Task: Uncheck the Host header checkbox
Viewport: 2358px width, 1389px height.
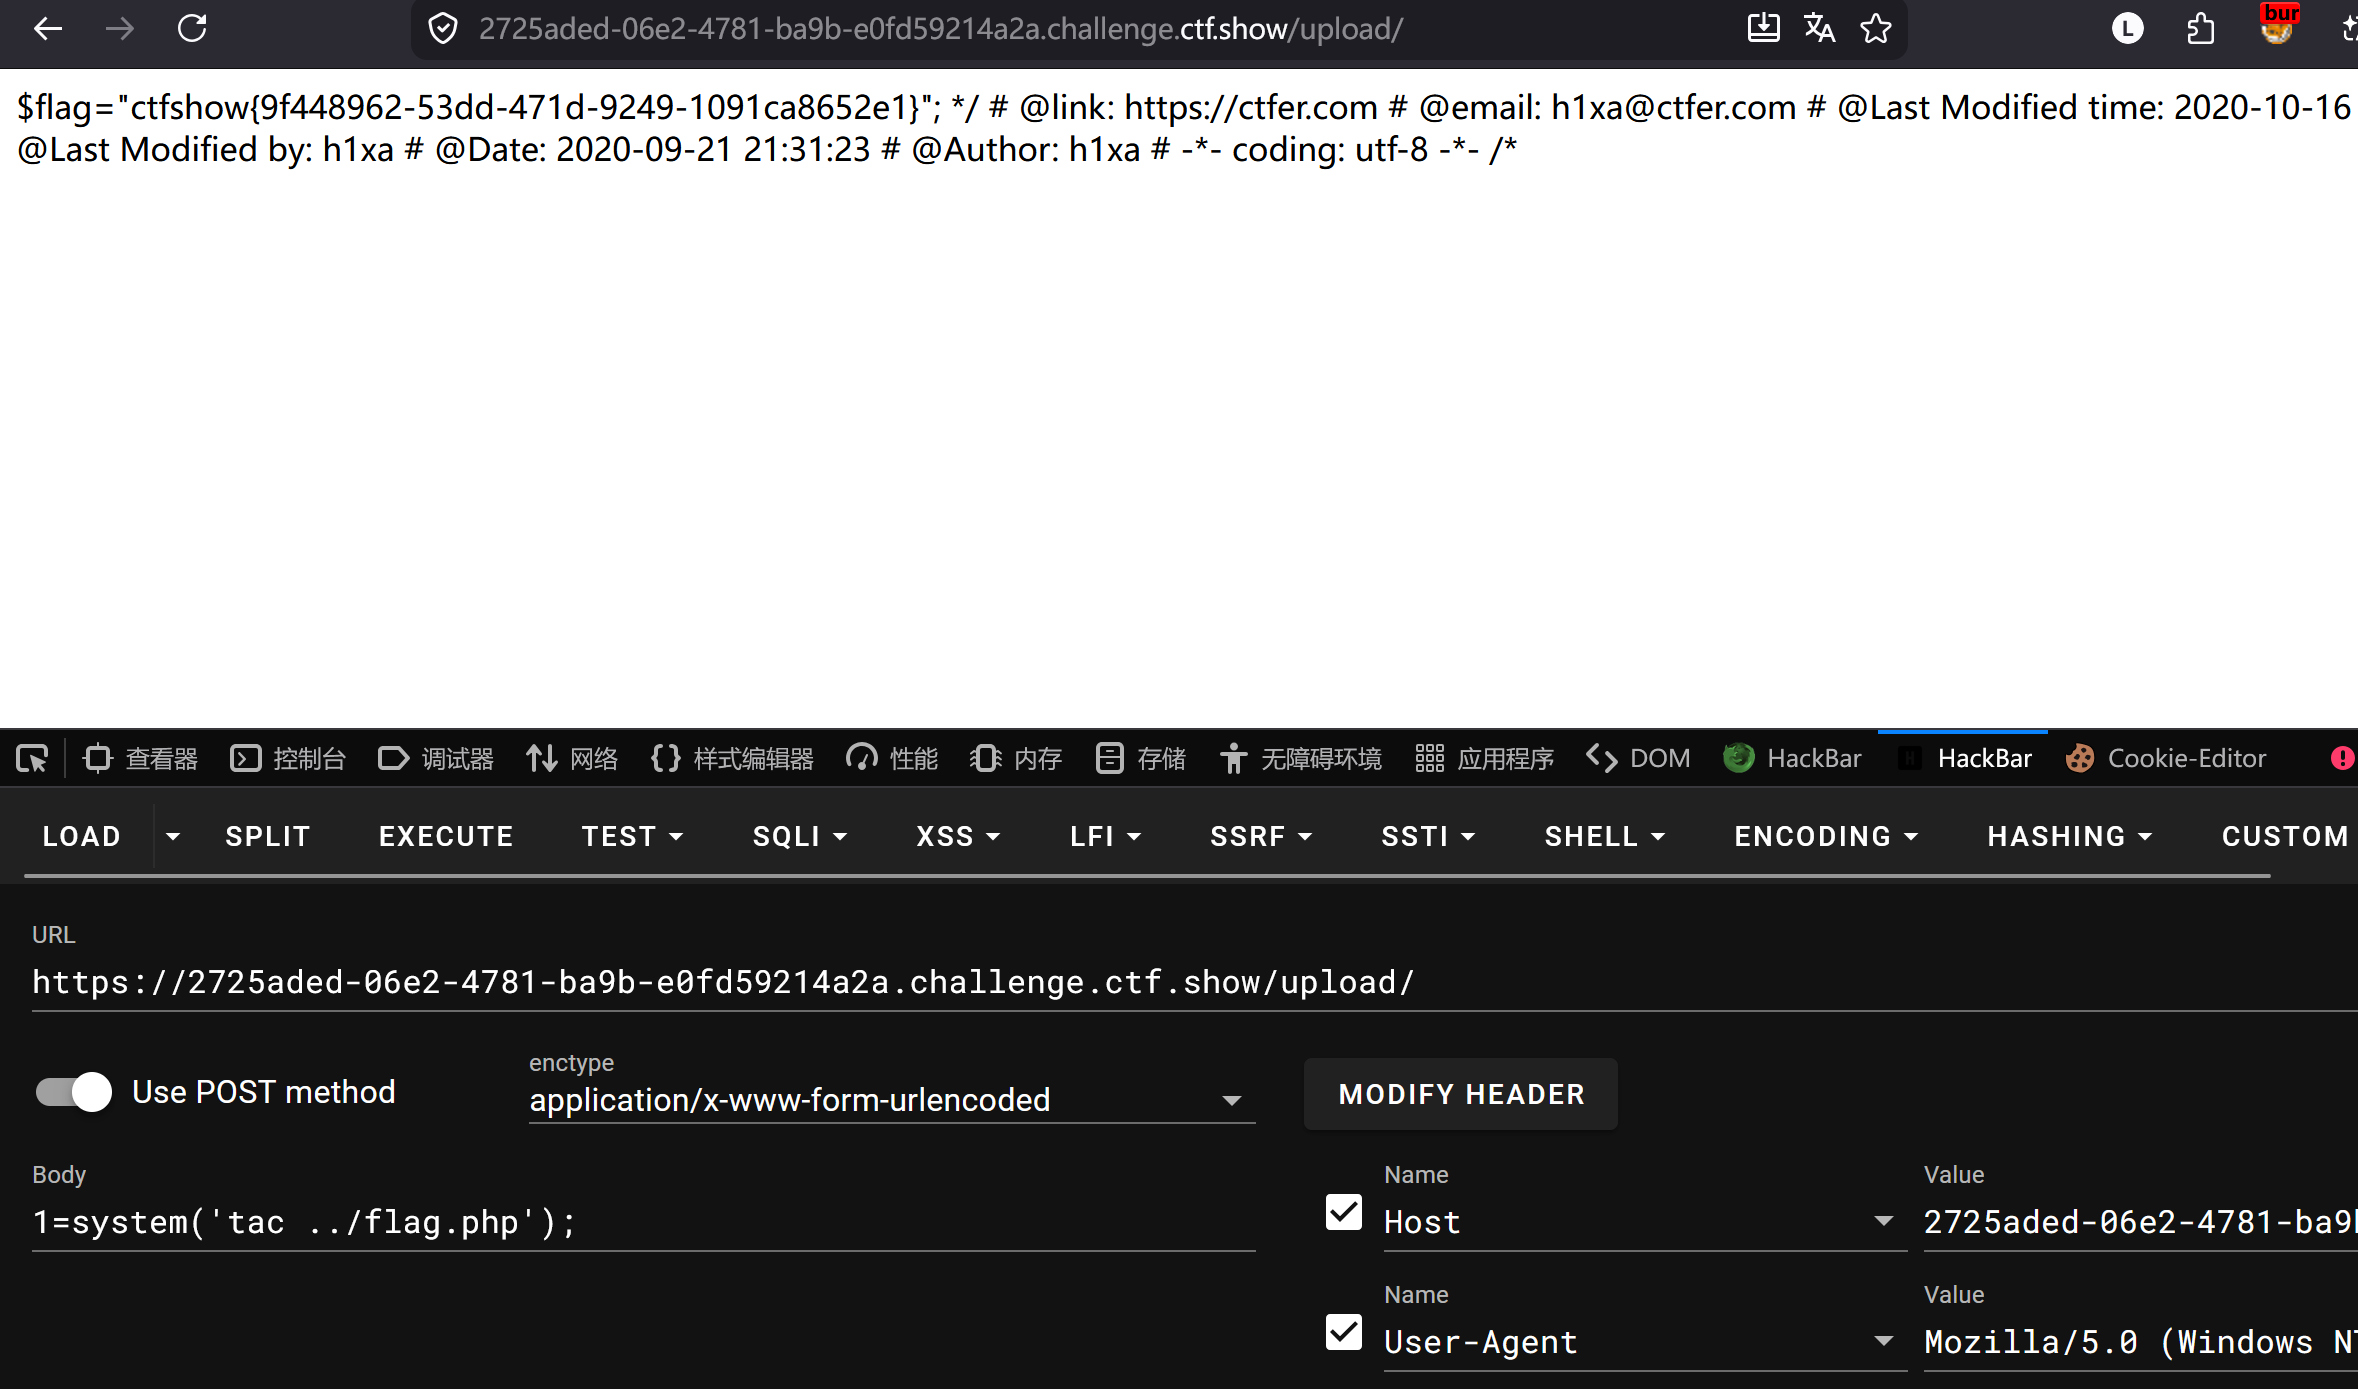Action: click(x=1344, y=1212)
